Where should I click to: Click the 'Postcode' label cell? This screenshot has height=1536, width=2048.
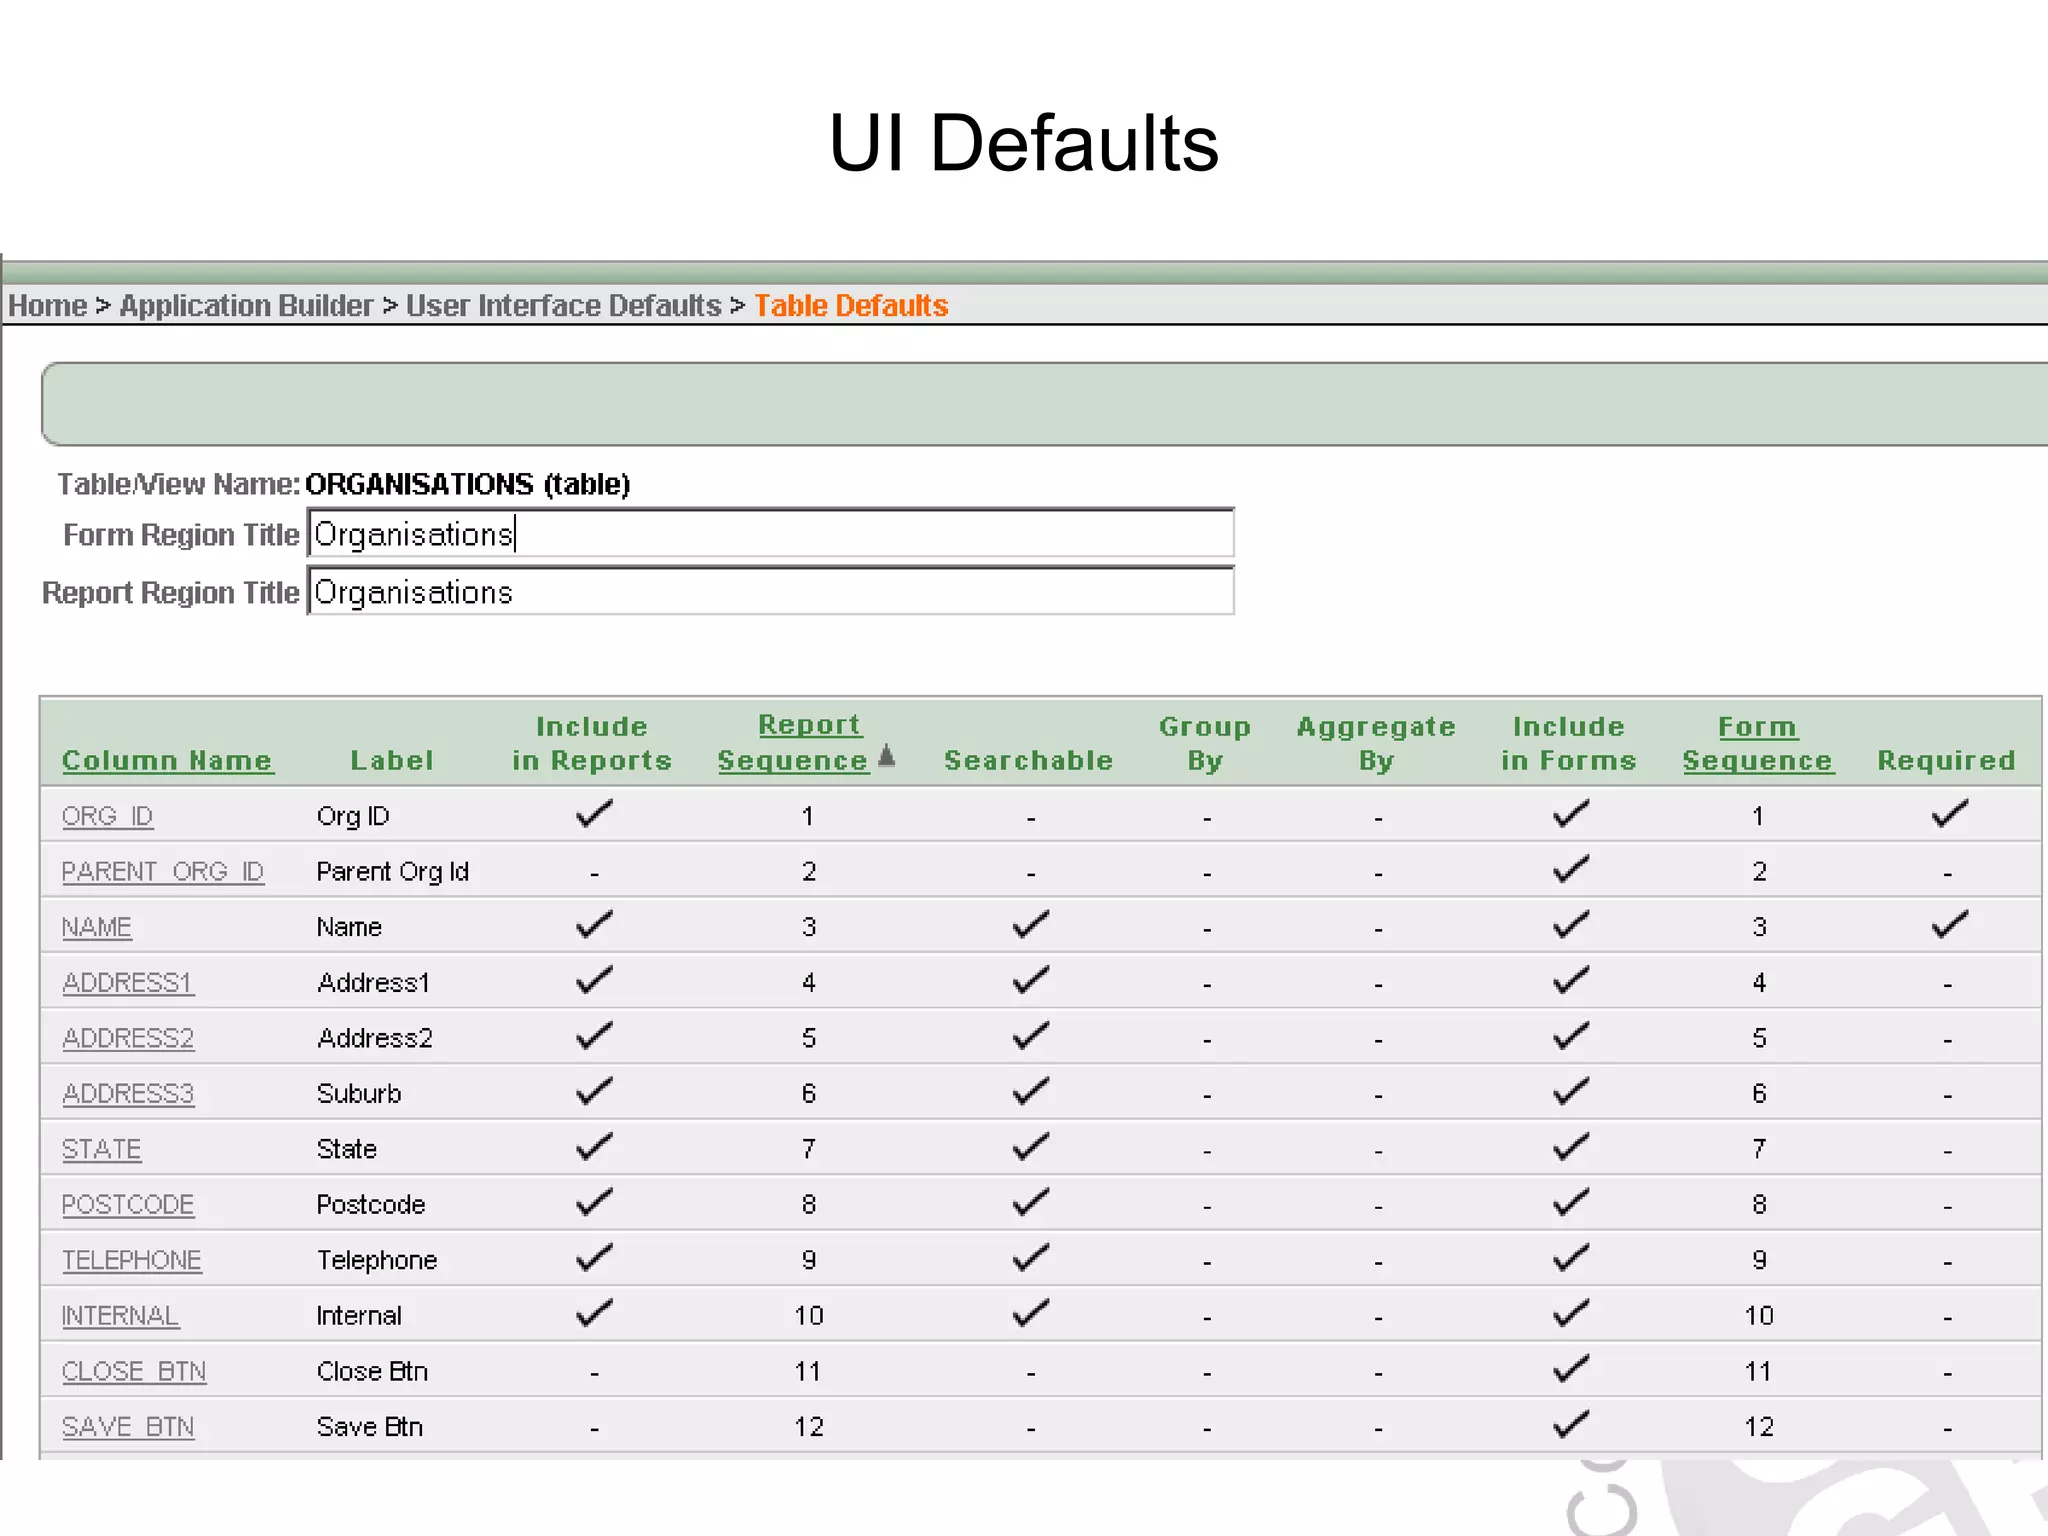(x=371, y=1205)
